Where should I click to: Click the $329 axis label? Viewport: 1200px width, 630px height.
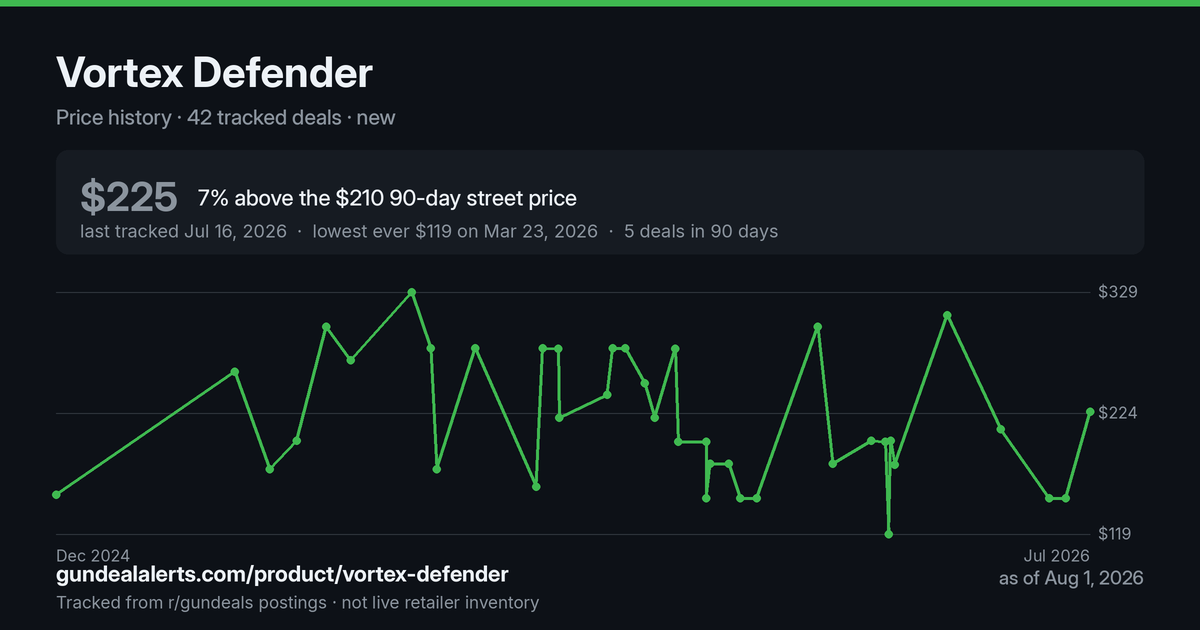pos(1118,292)
